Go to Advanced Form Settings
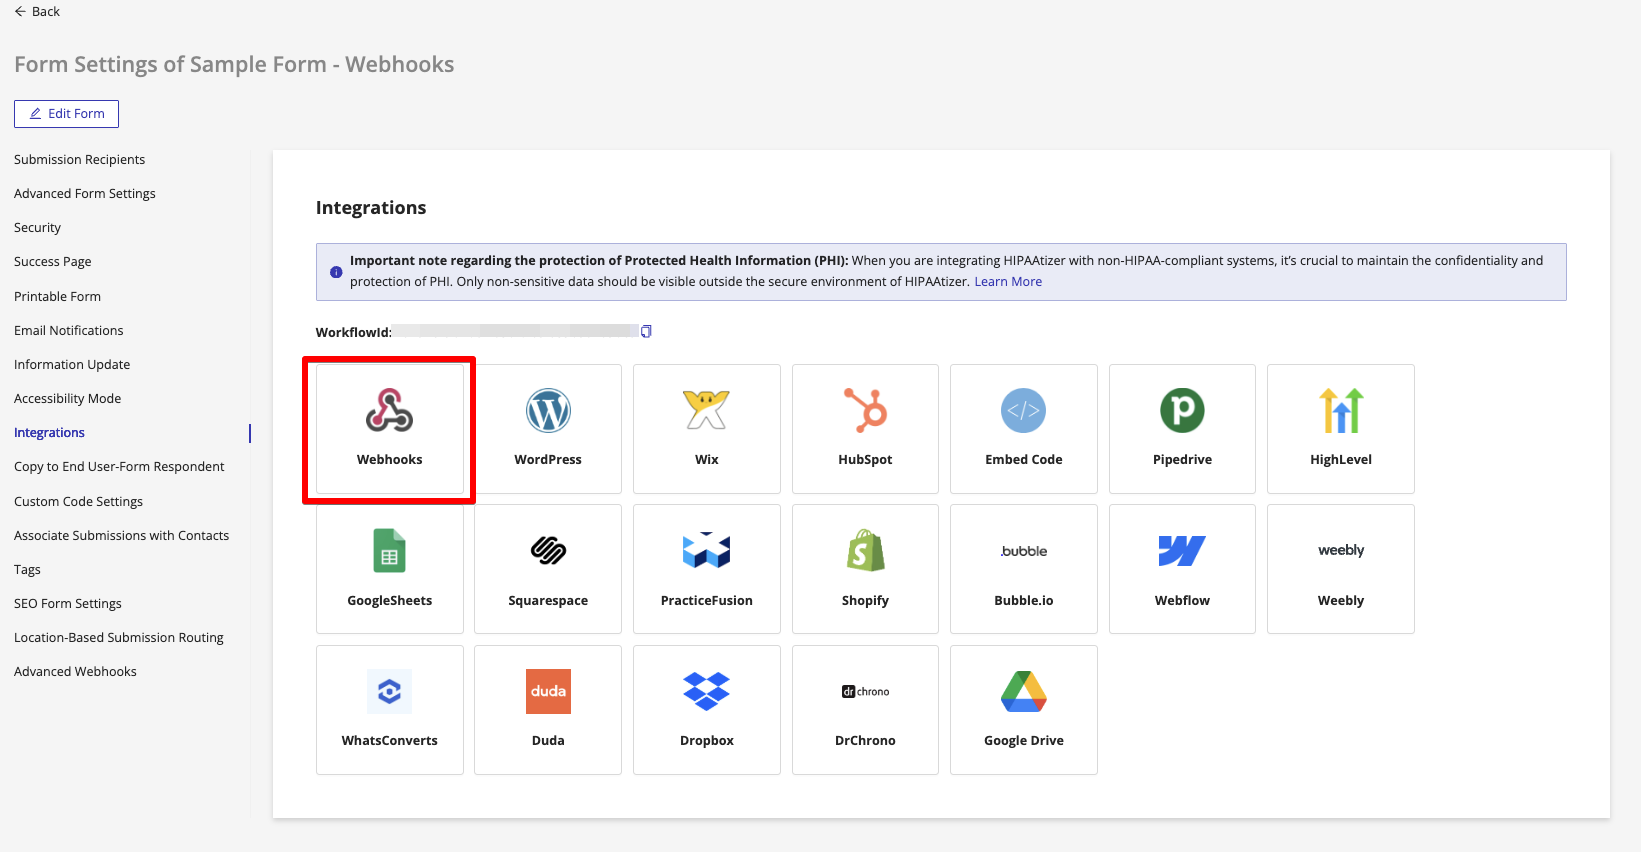1641x852 pixels. 85,194
